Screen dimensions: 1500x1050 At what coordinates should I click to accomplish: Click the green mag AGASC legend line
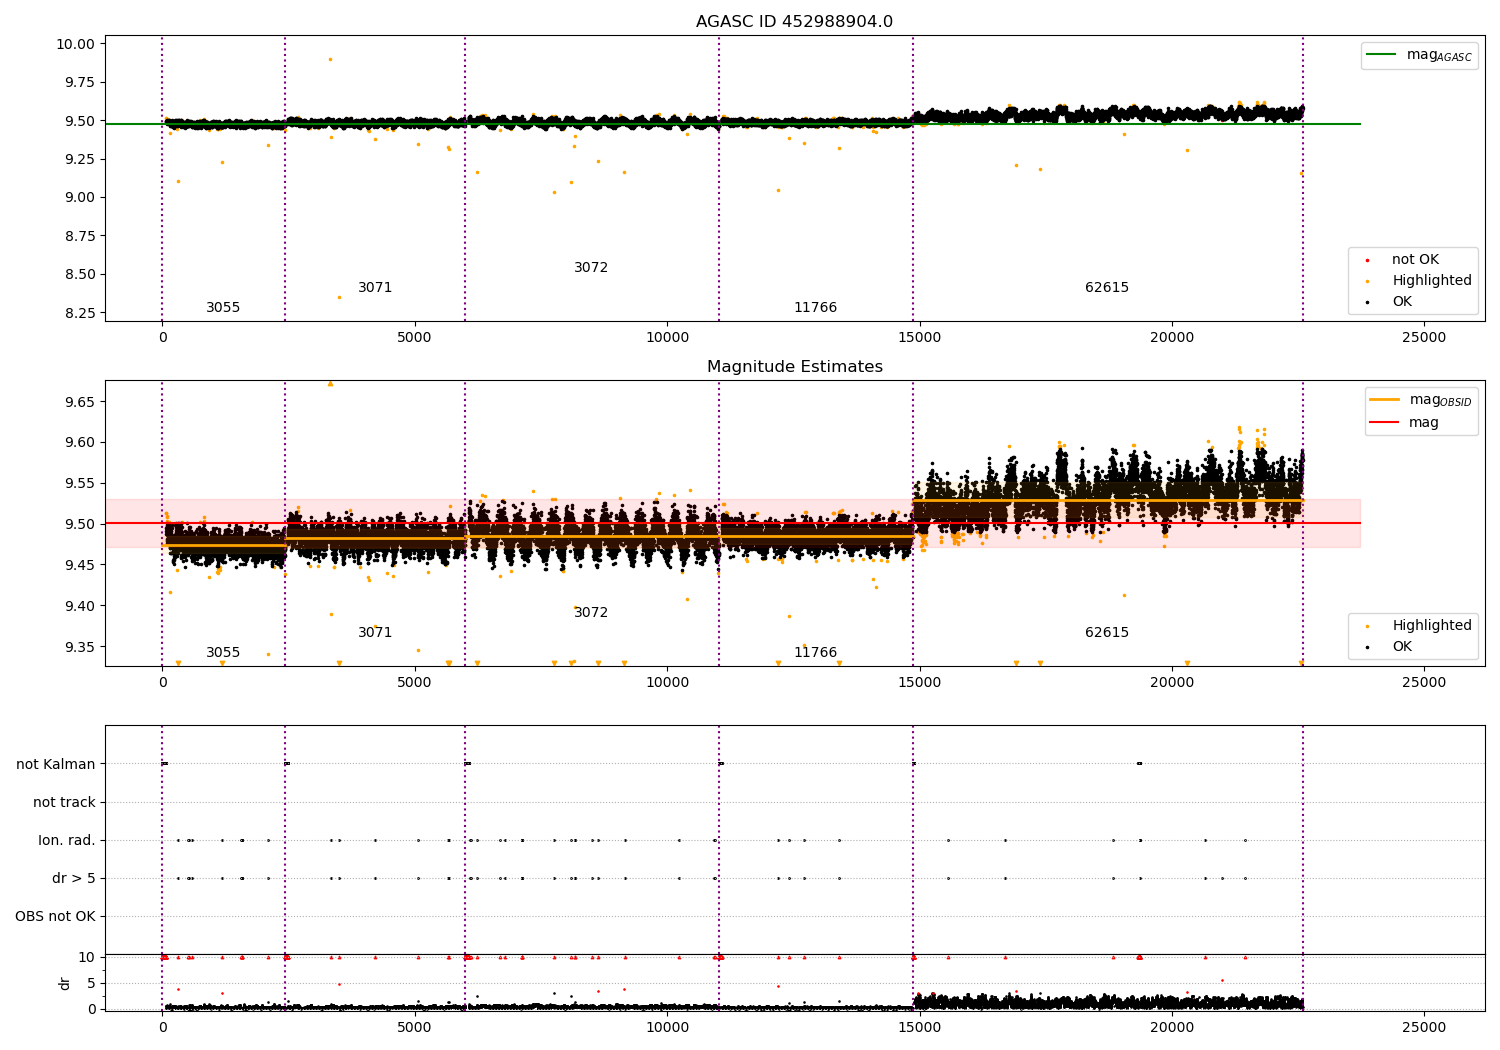click(x=1381, y=55)
